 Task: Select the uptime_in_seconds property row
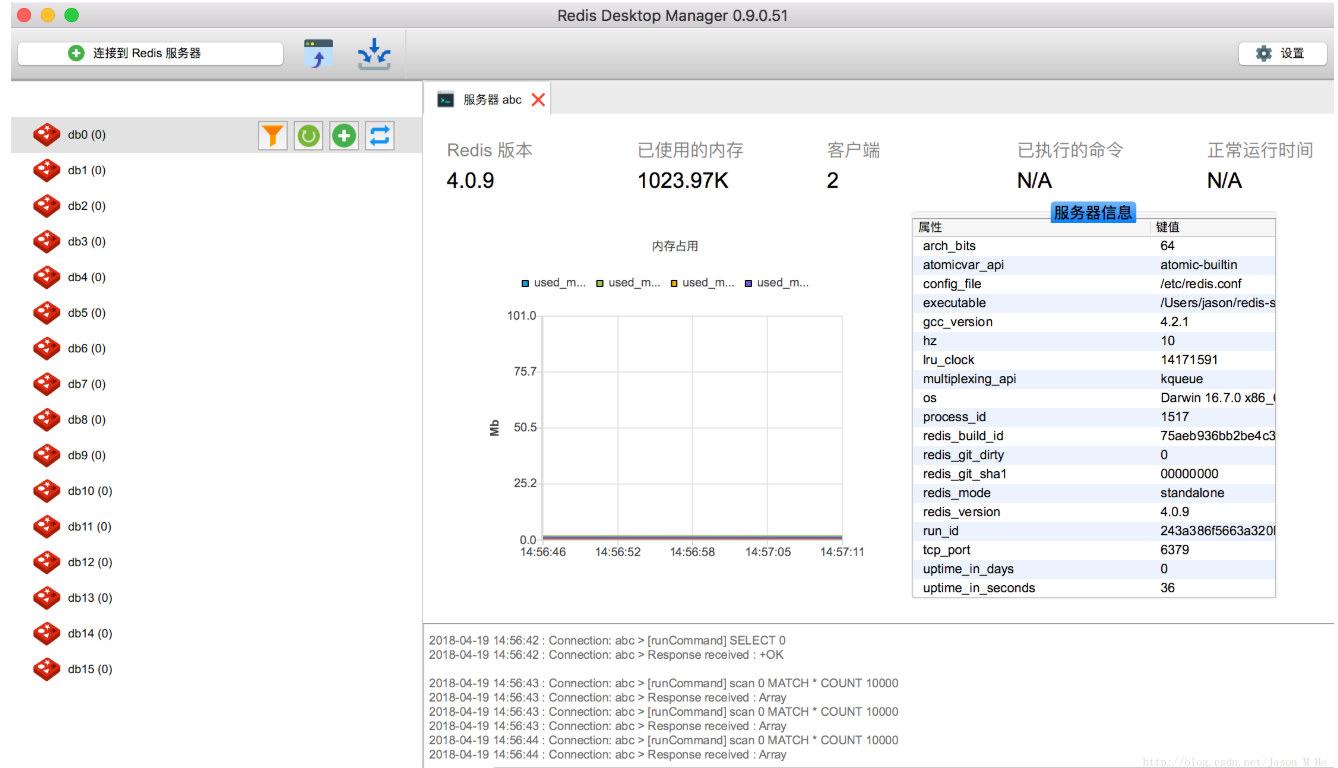tap(1094, 588)
